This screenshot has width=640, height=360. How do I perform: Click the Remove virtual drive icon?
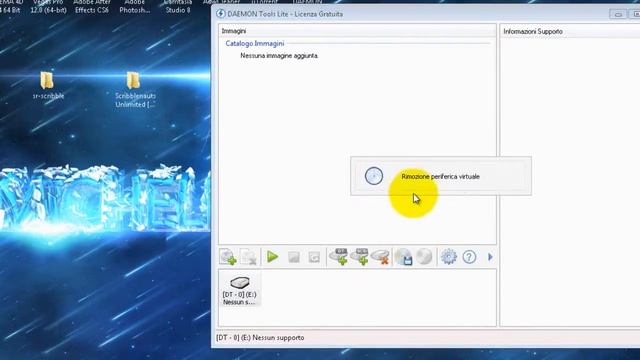[x=380, y=257]
